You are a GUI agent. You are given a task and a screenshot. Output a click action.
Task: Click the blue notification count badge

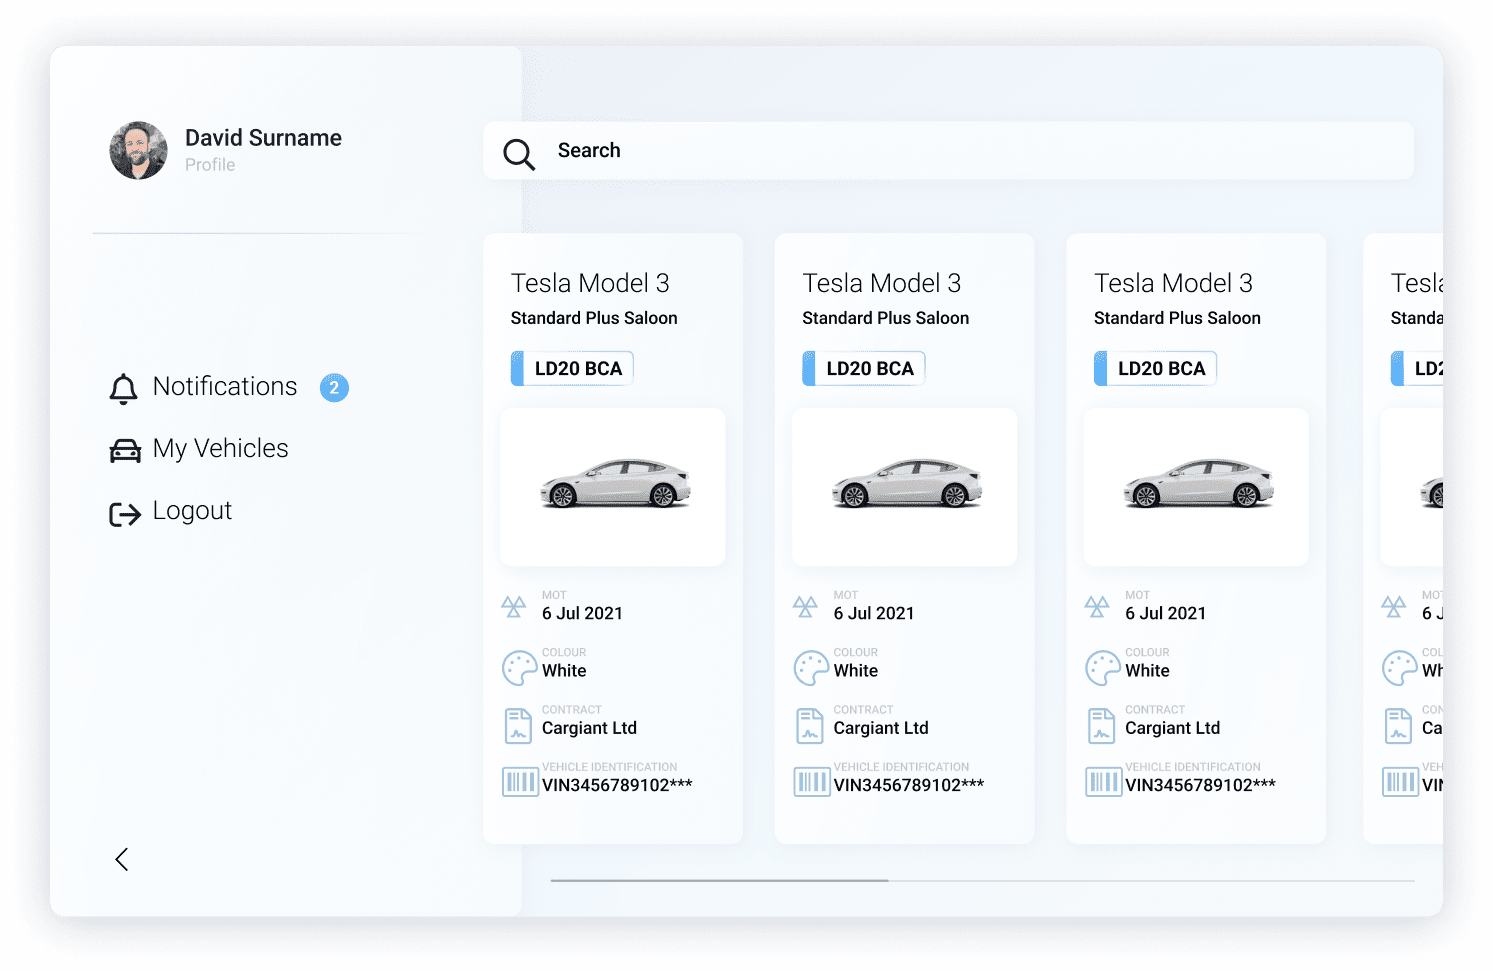[334, 387]
